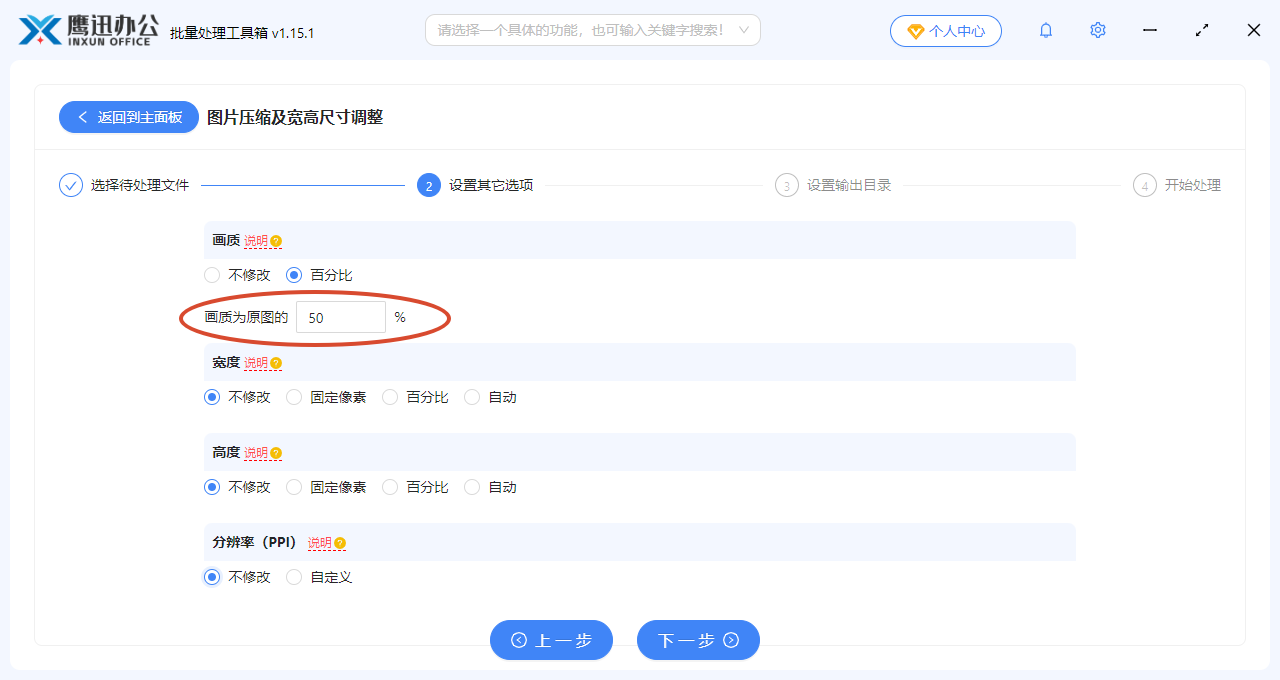Click the 画质为原图的 label
The height and width of the screenshot is (680, 1280).
tap(246, 317)
